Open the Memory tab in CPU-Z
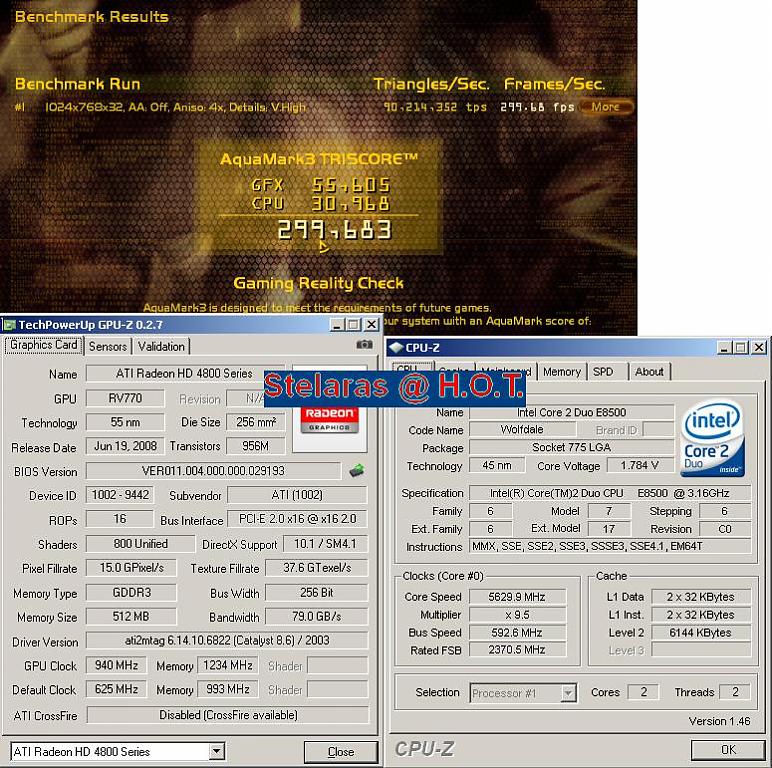 [x=562, y=372]
